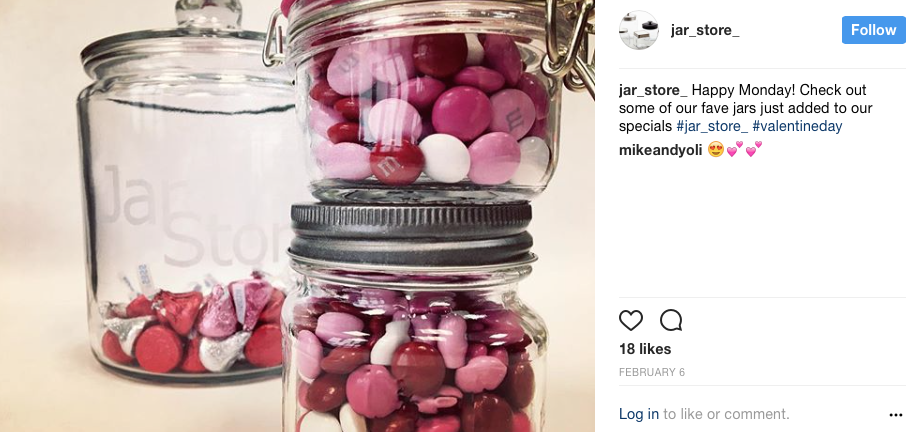Click the "to like or comment" text
Viewport: 922px width, 432px height.
[x=726, y=414]
